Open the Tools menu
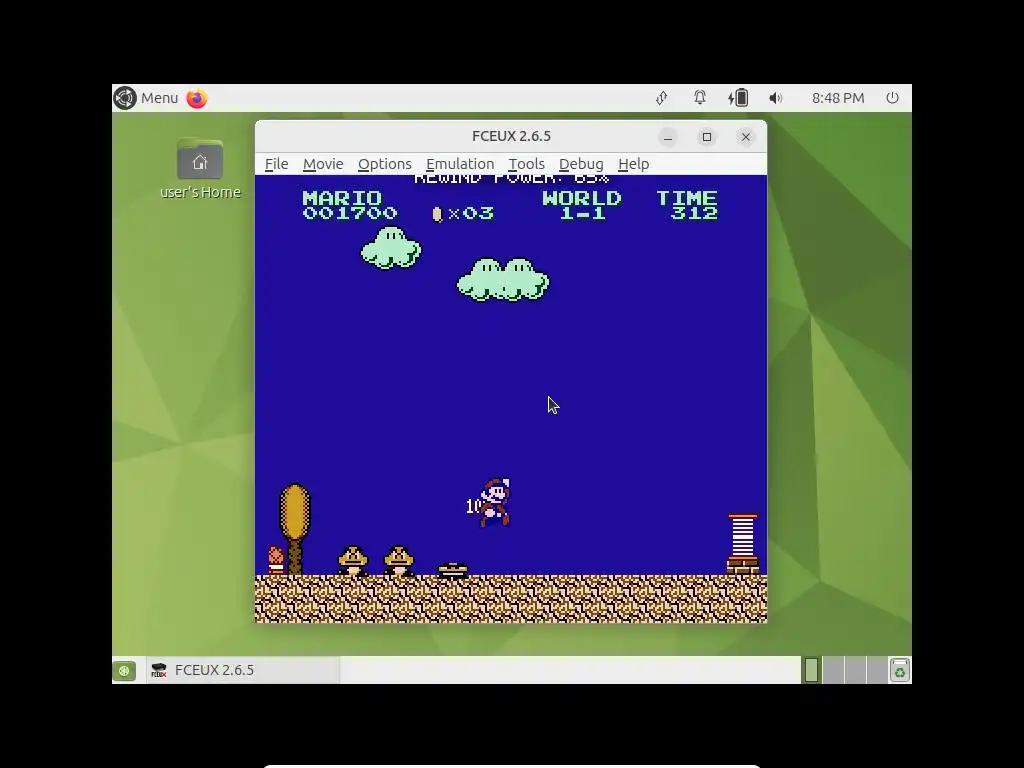Viewport: 1024px width, 768px height. pyautogui.click(x=526, y=164)
